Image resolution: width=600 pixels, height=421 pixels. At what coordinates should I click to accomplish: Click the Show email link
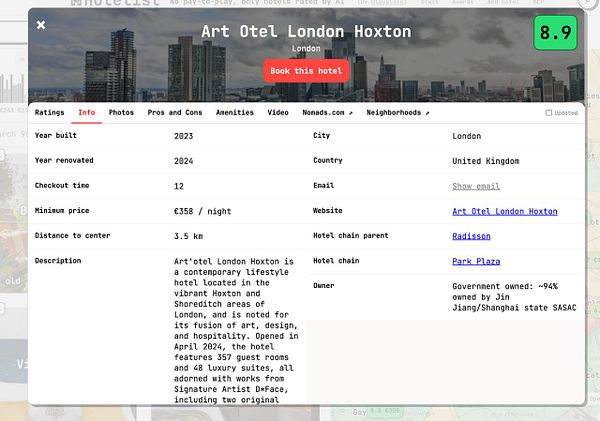click(x=476, y=186)
